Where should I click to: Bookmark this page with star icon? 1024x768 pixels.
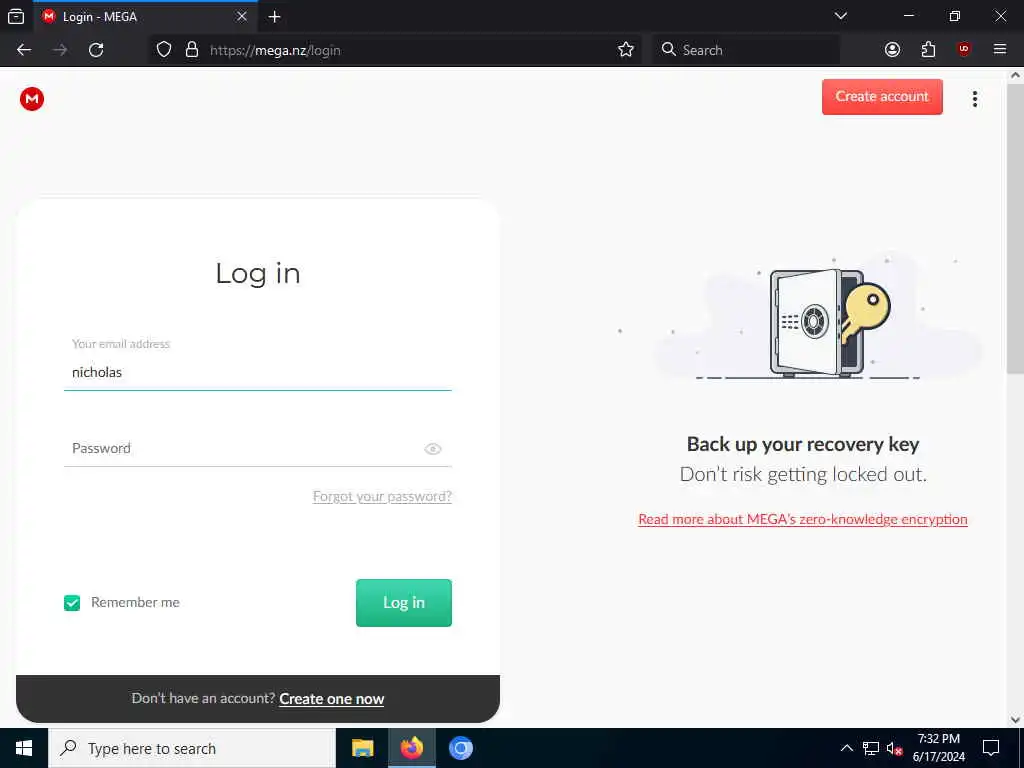click(626, 50)
